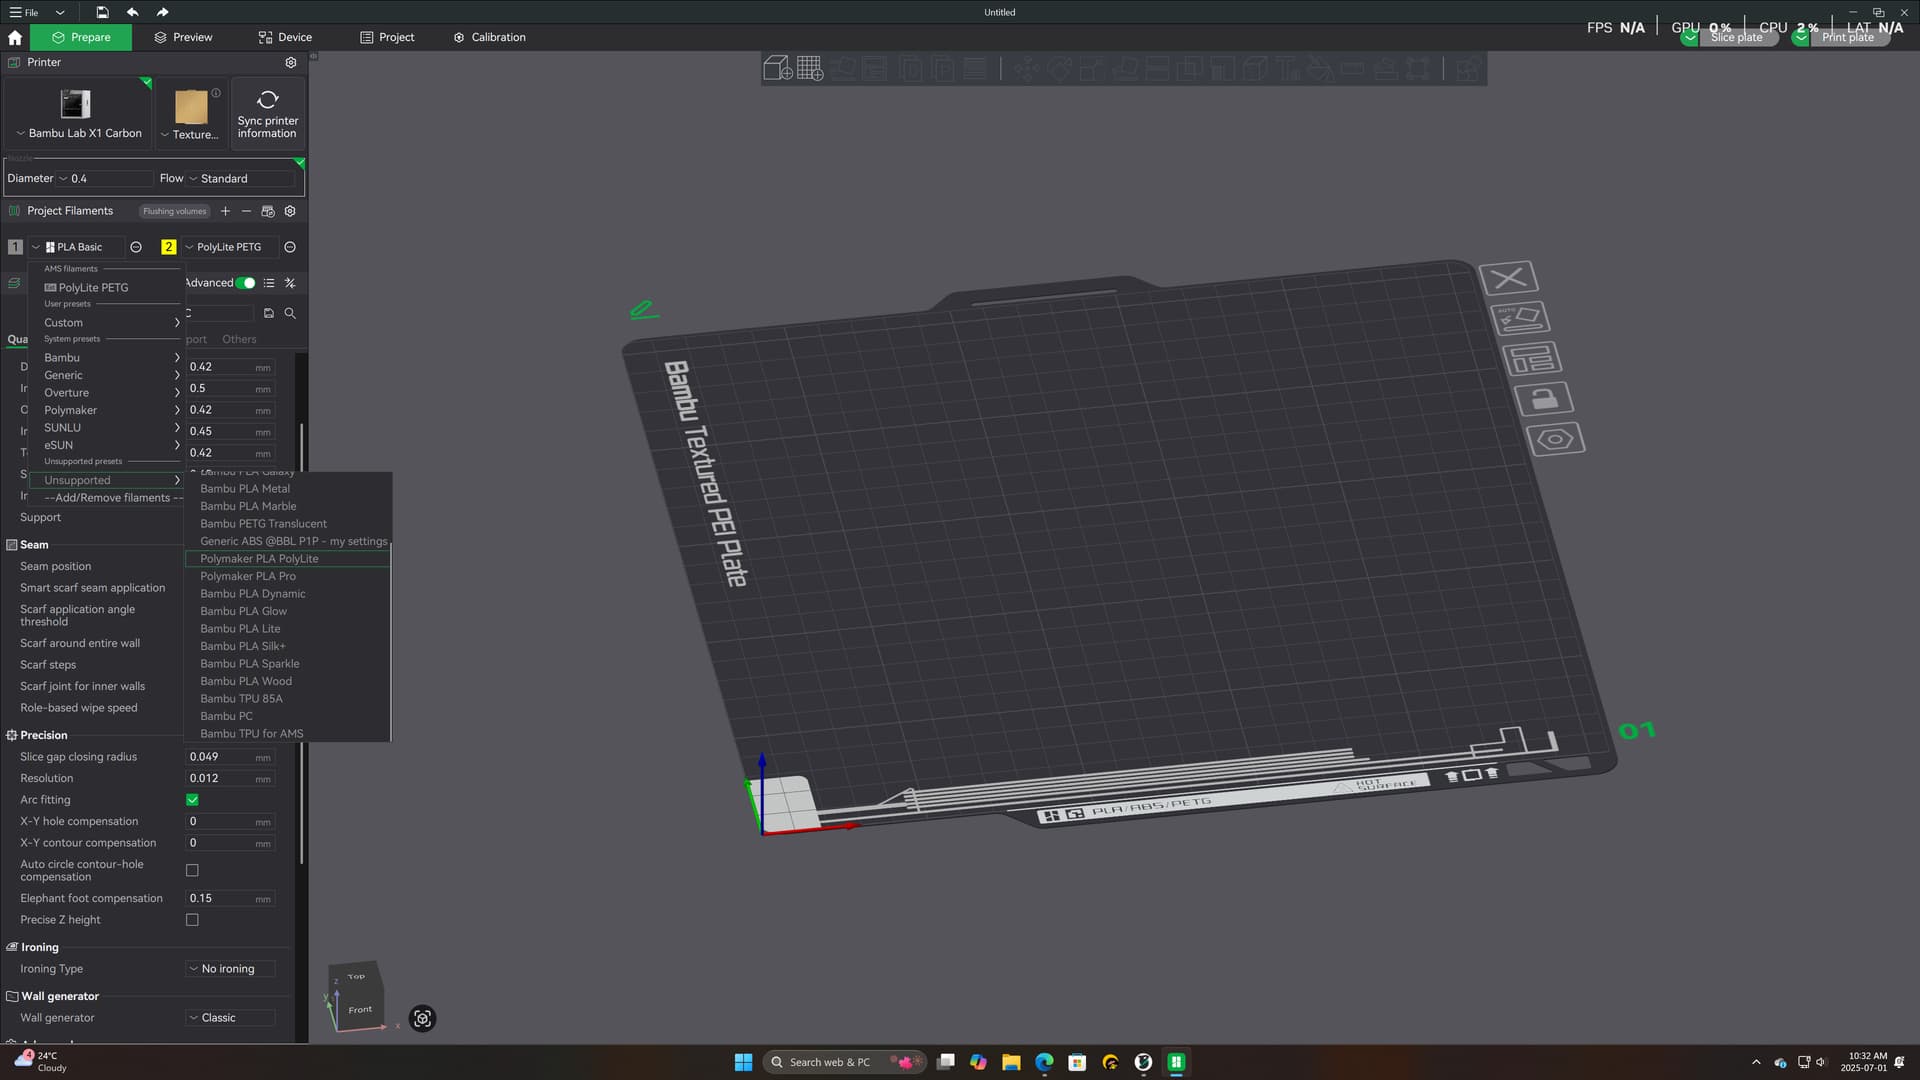Open Flow Standard dropdown

tap(243, 179)
